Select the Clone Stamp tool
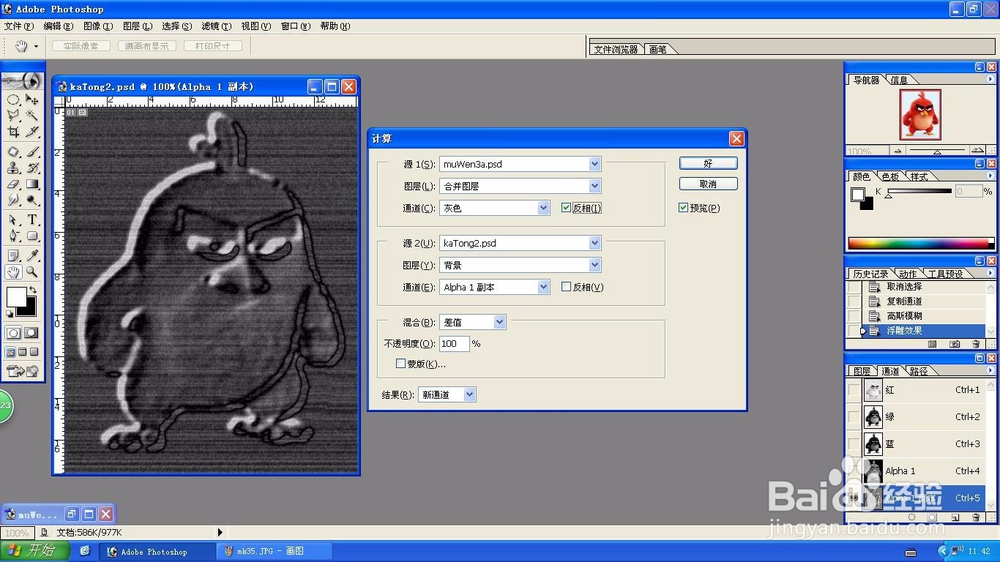 click(13, 168)
